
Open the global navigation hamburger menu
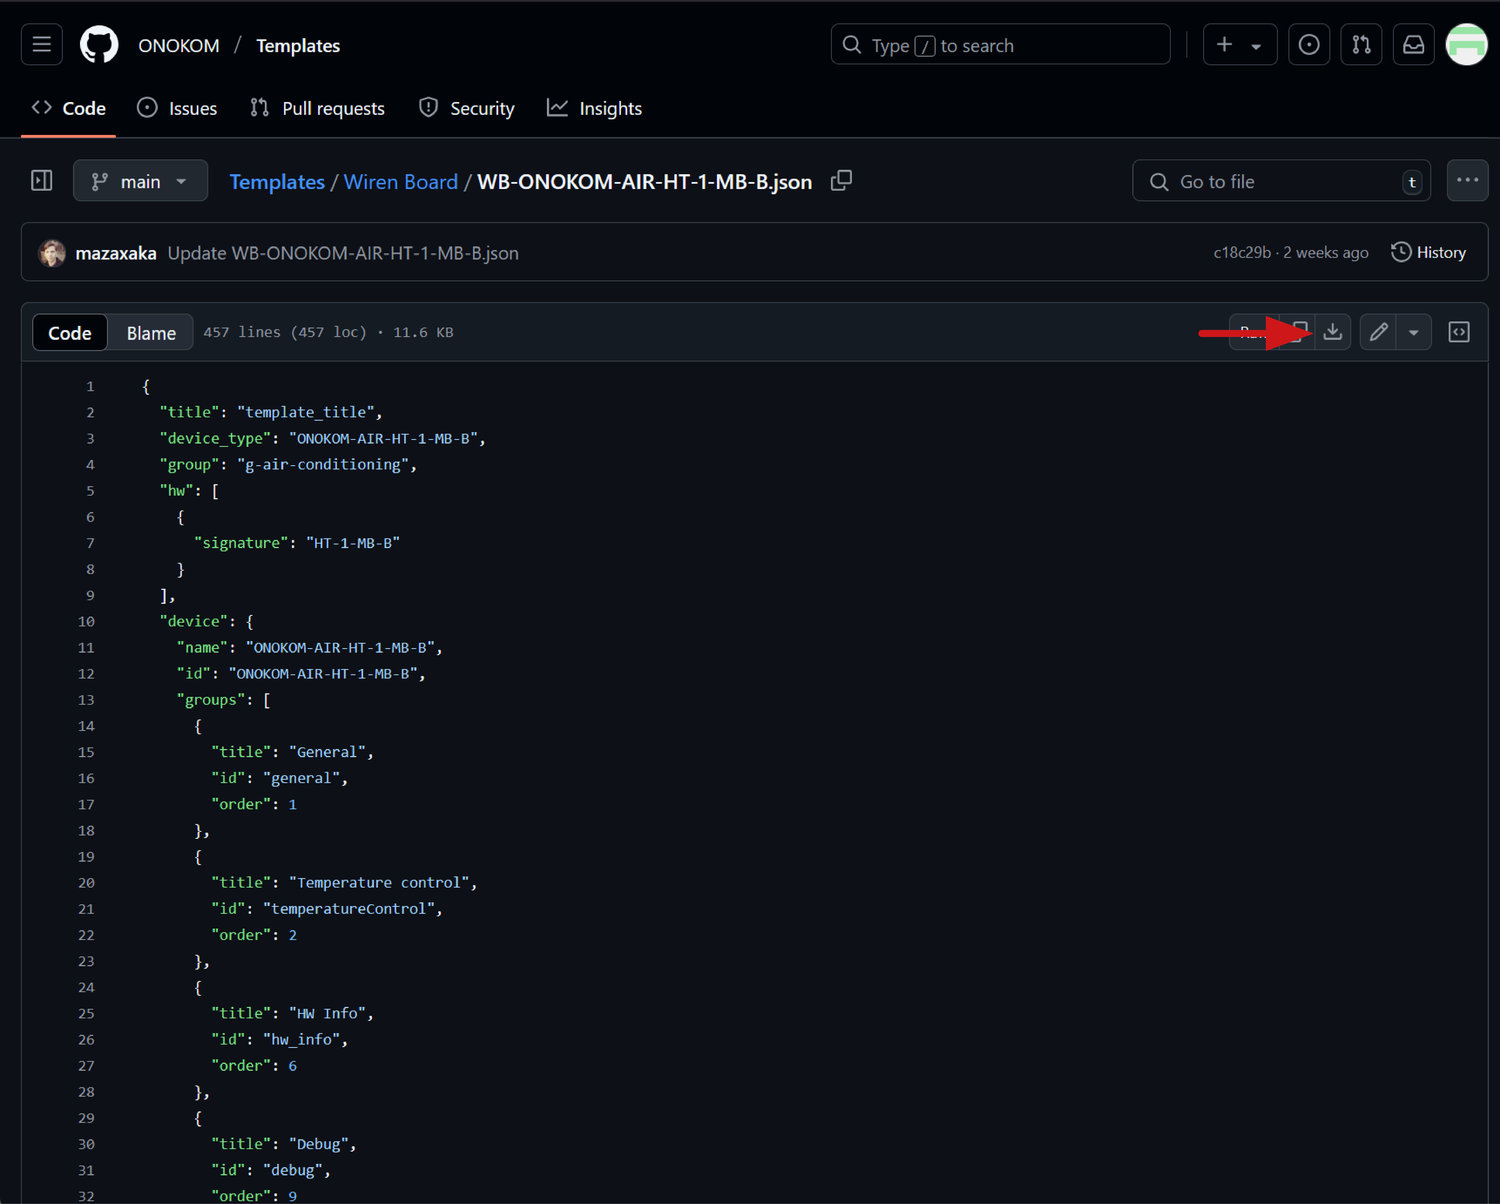(42, 45)
